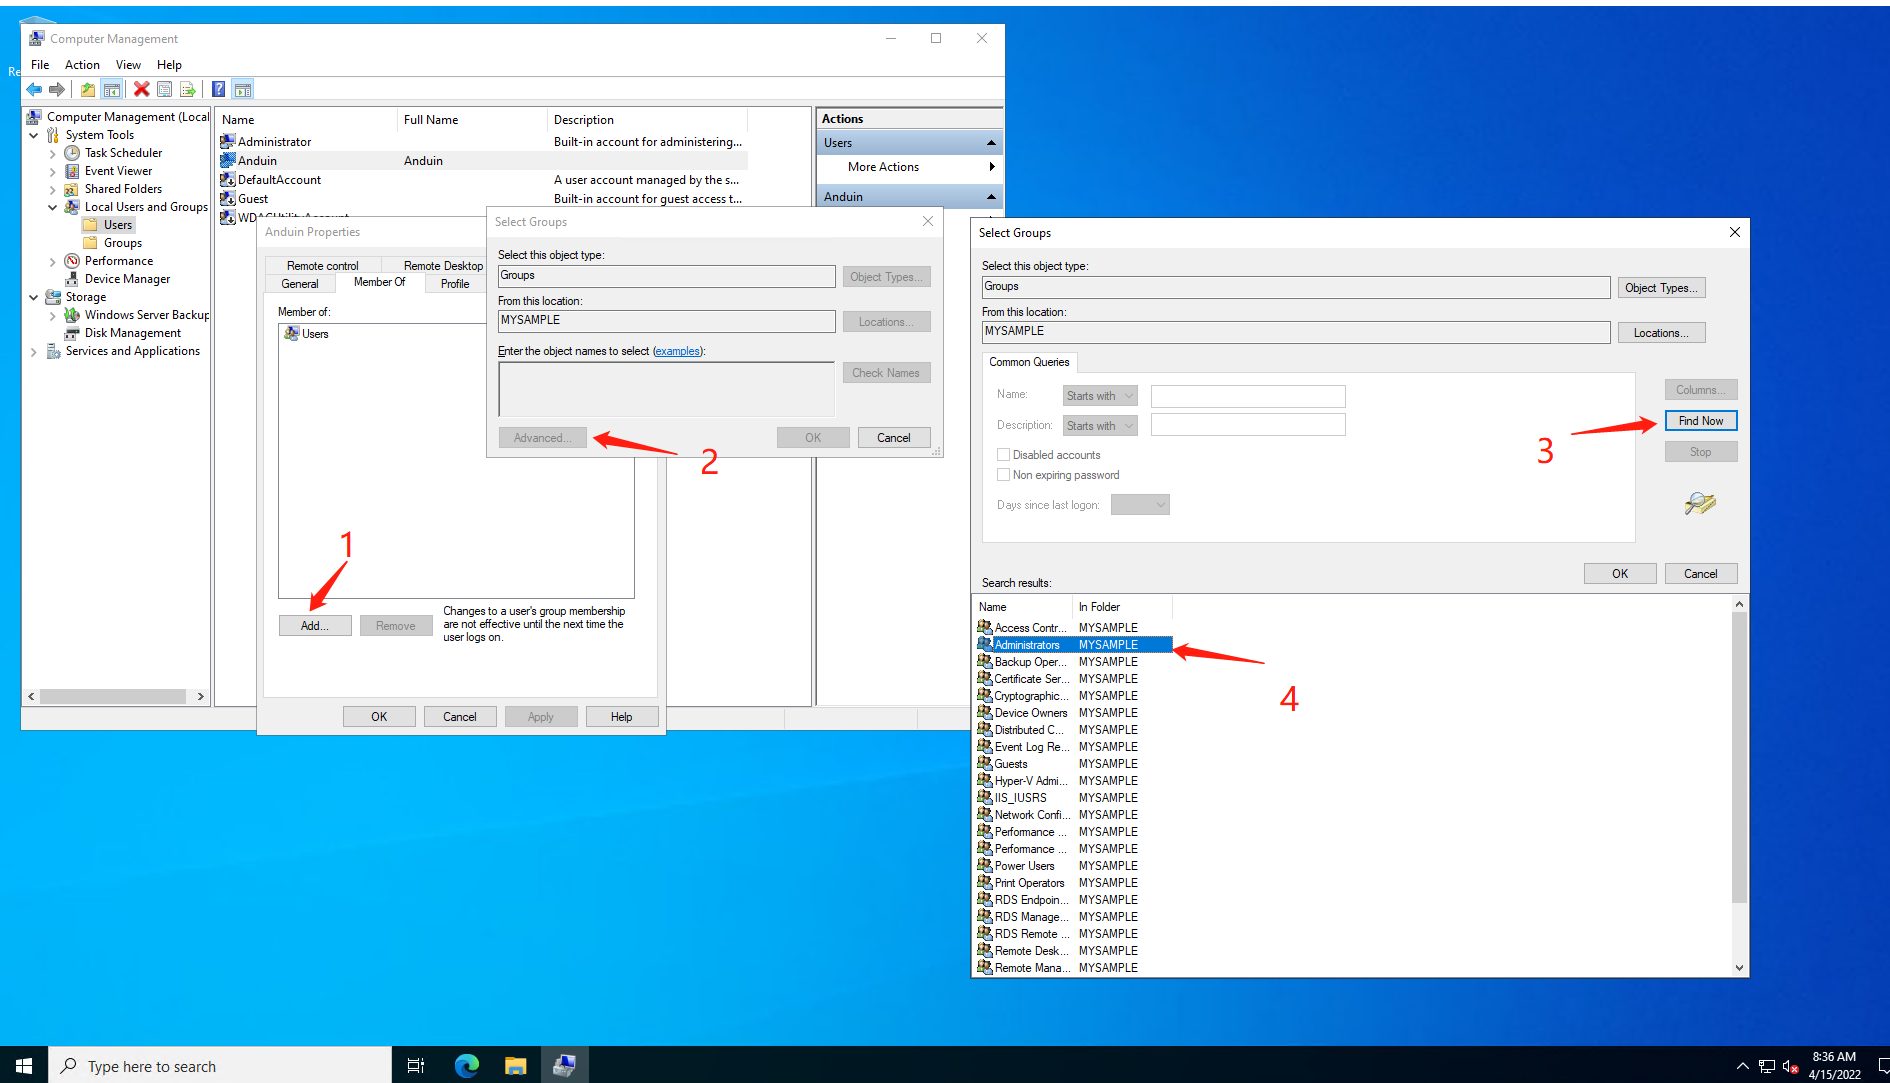Open the Description 'Starts with' dropdown
Image resolution: width=1890 pixels, height=1083 pixels.
click(x=1100, y=426)
